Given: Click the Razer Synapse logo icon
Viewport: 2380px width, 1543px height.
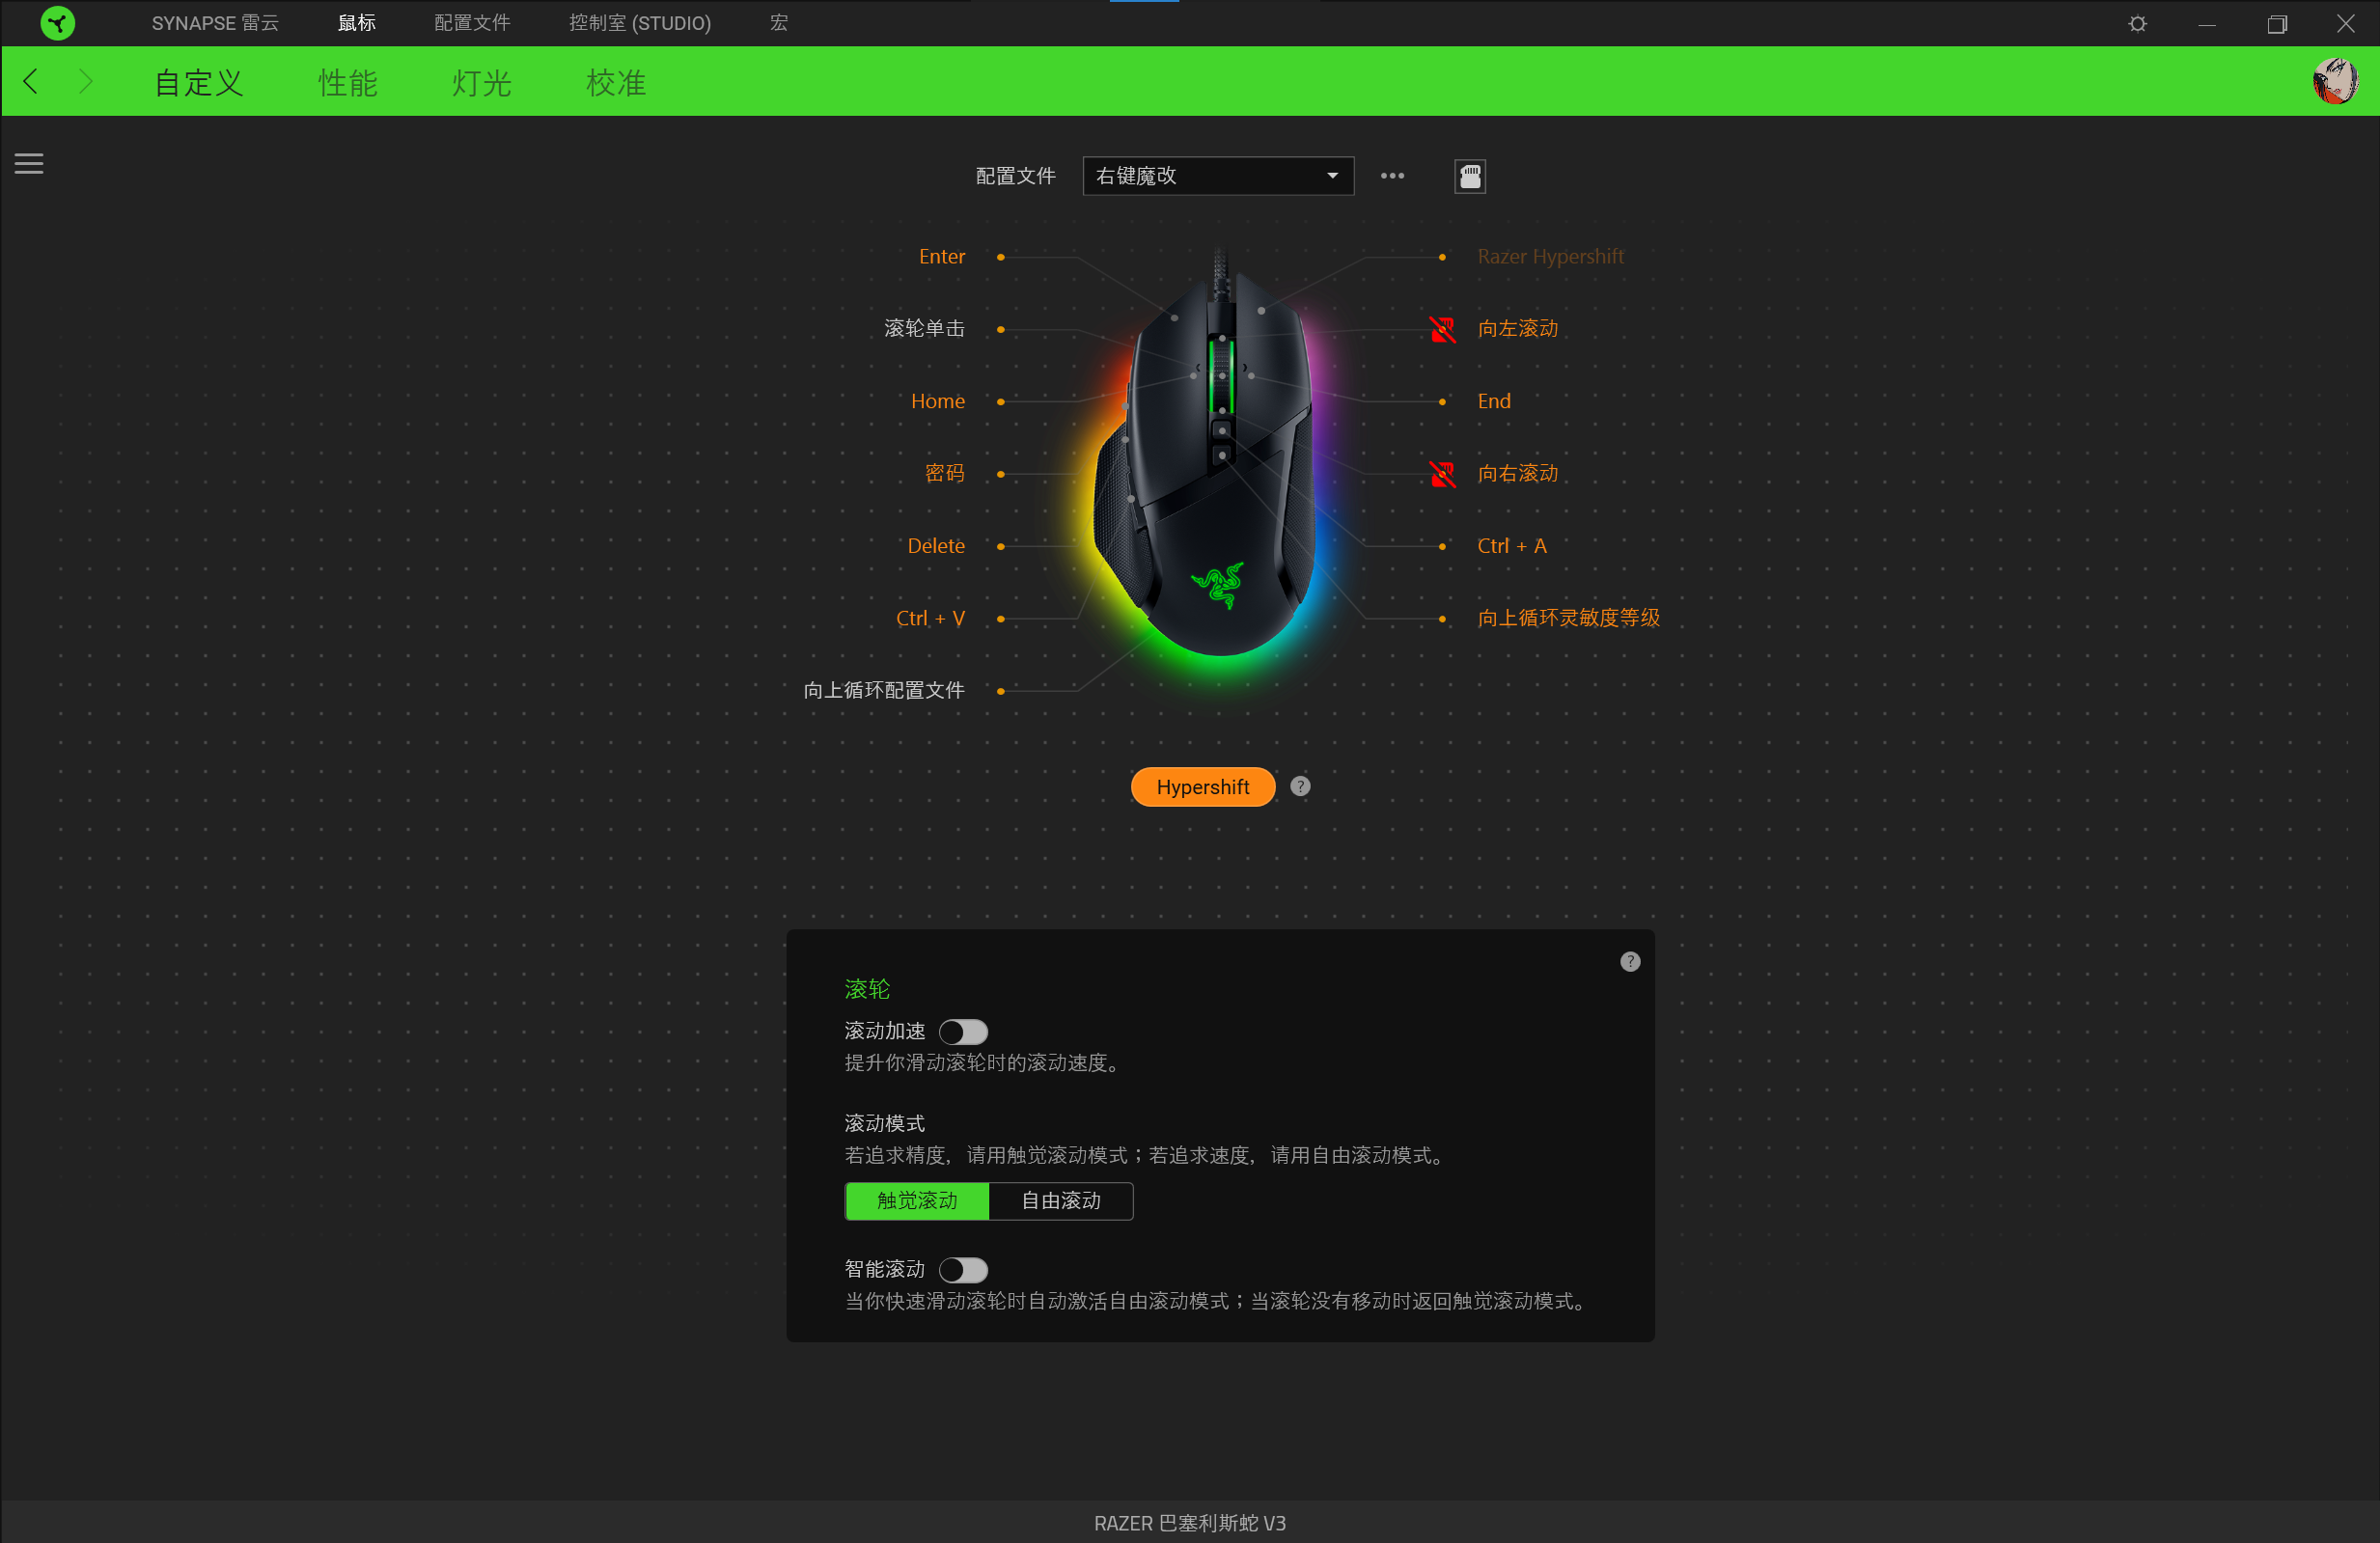Looking at the screenshot, I should (58, 23).
